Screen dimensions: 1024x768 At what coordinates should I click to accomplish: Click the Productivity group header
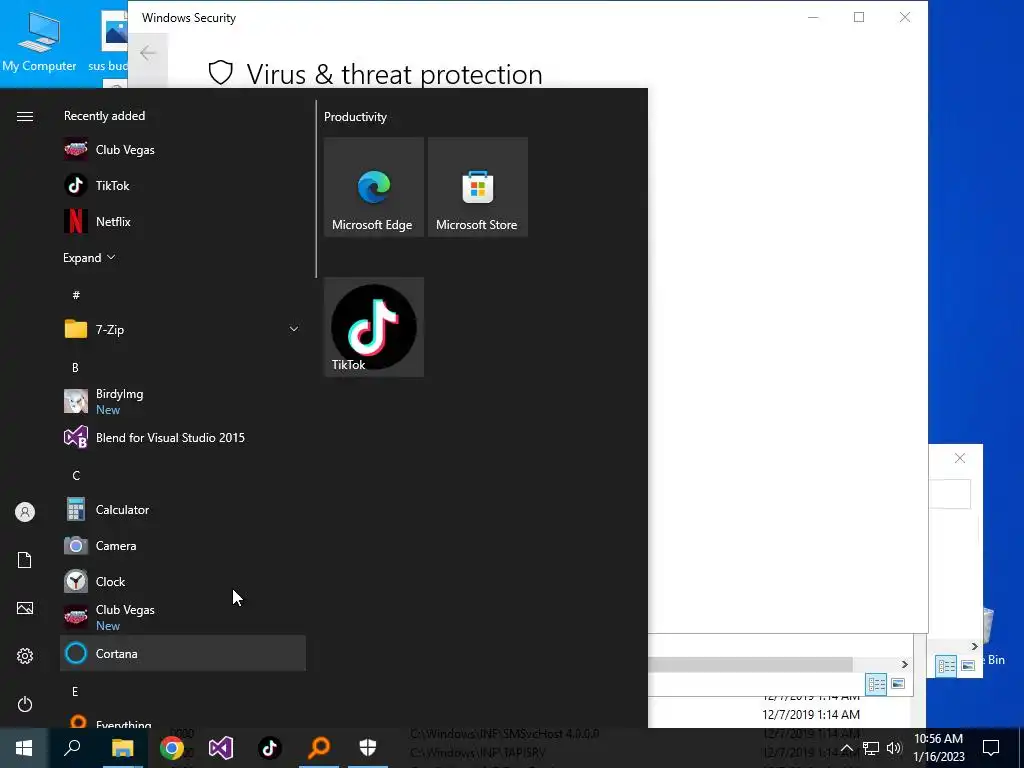point(355,117)
